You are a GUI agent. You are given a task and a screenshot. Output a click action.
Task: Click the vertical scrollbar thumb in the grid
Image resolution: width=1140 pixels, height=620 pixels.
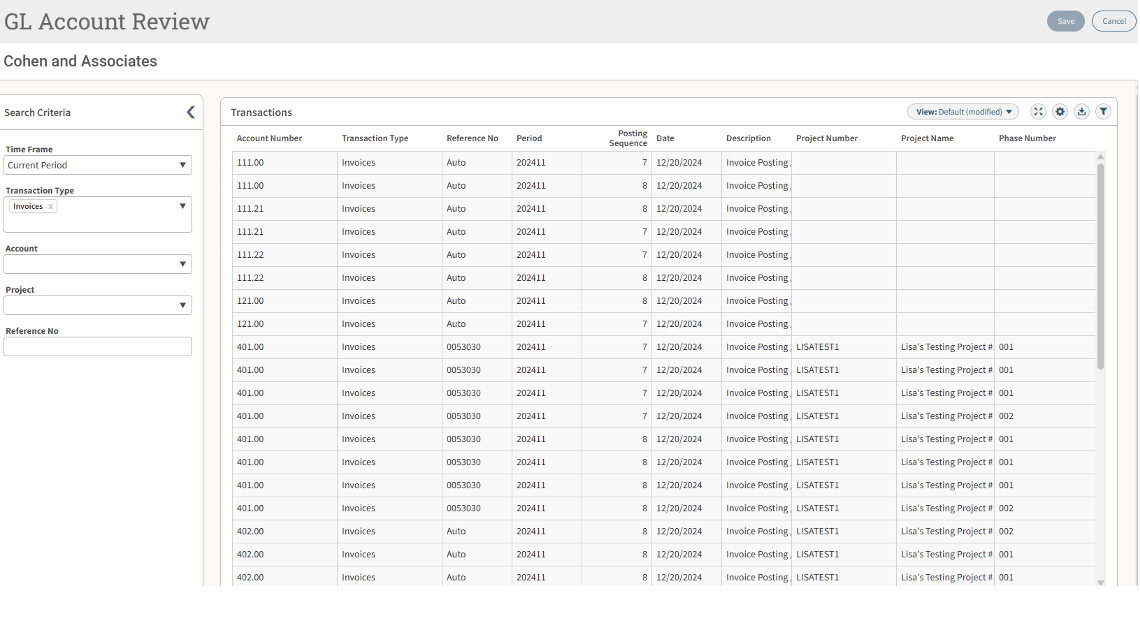1101,266
